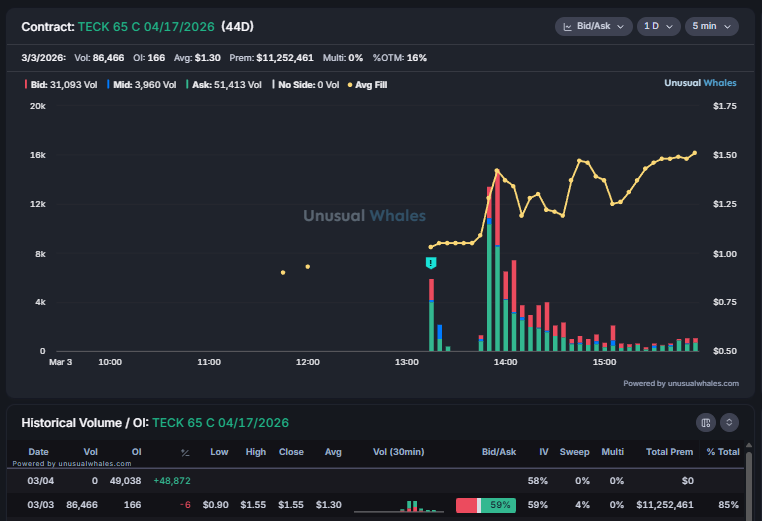This screenshot has width=762, height=521.
Task: Open the 1 D range dropdown
Action: click(x=658, y=26)
